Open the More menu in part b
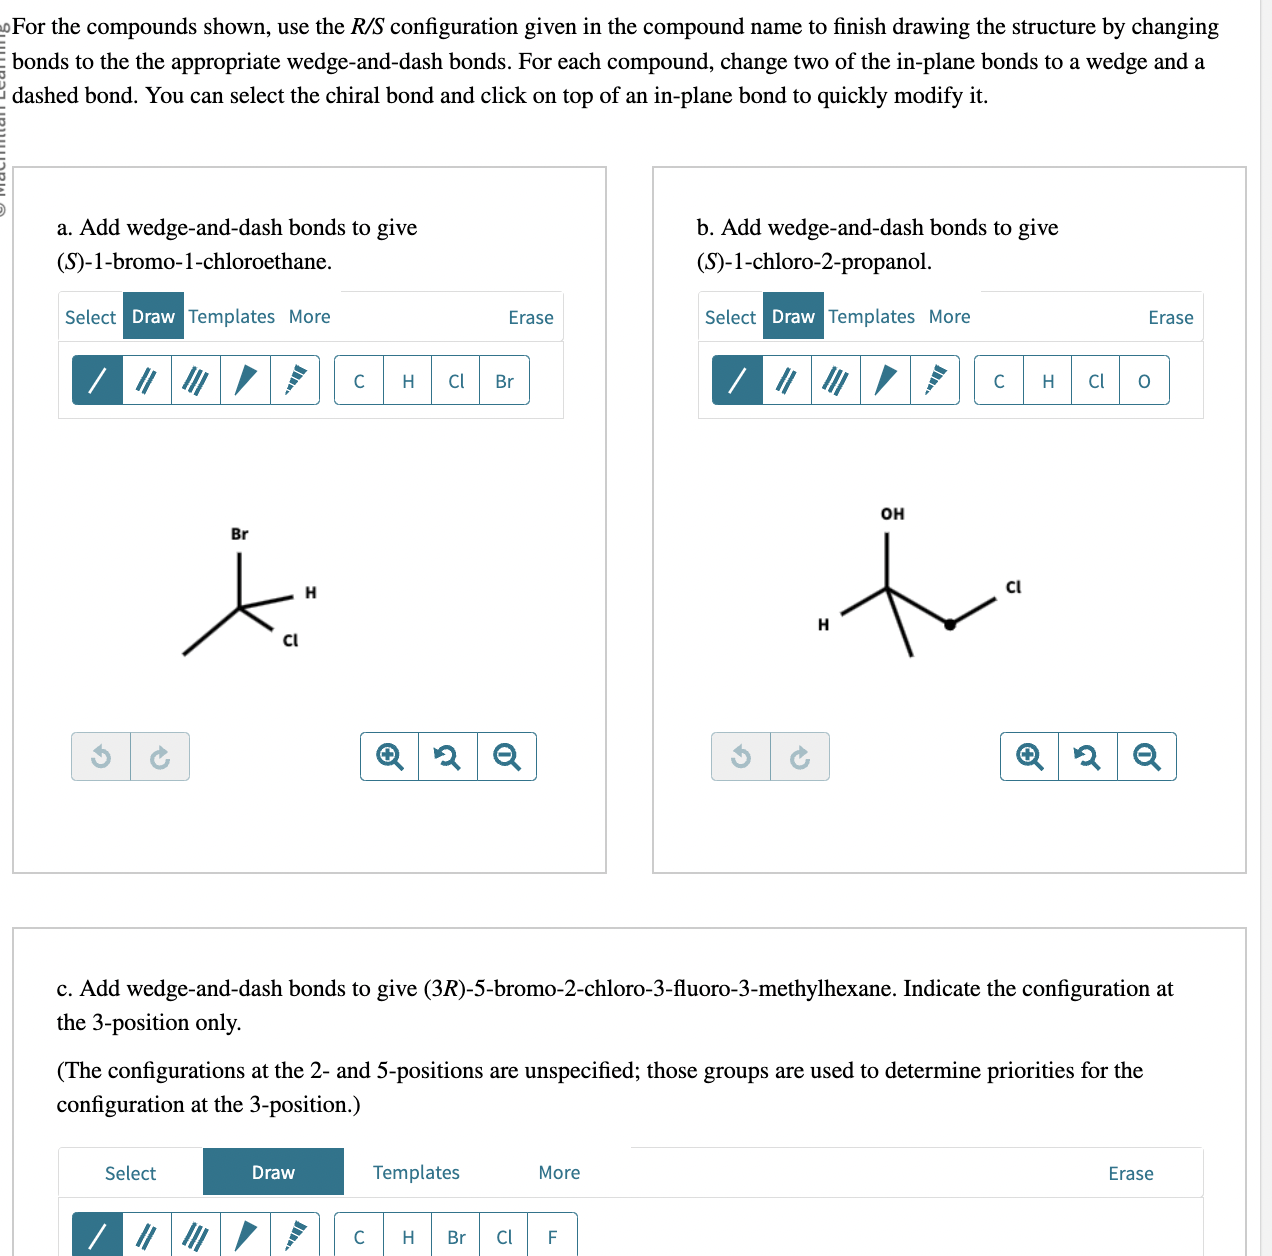Image resolution: width=1272 pixels, height=1256 pixels. click(948, 316)
